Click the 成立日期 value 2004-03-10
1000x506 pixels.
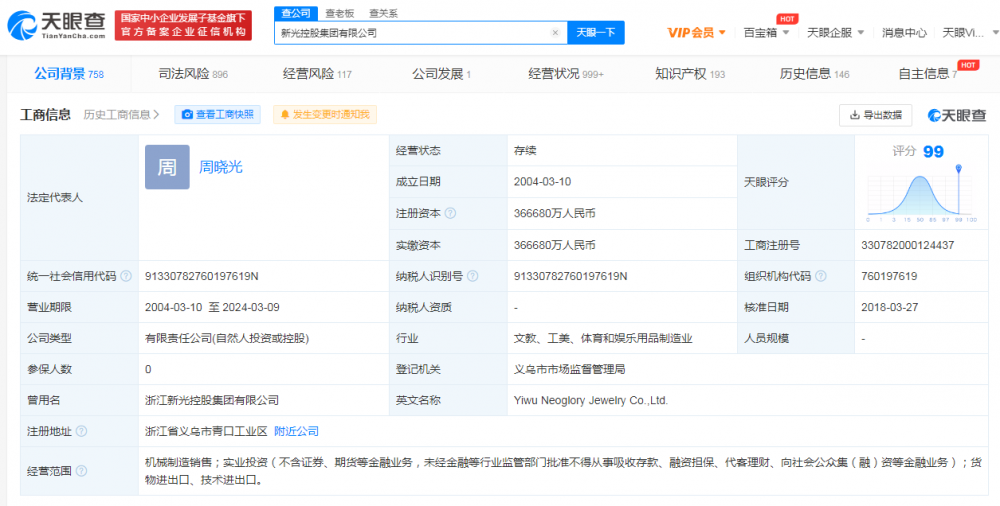(543, 182)
